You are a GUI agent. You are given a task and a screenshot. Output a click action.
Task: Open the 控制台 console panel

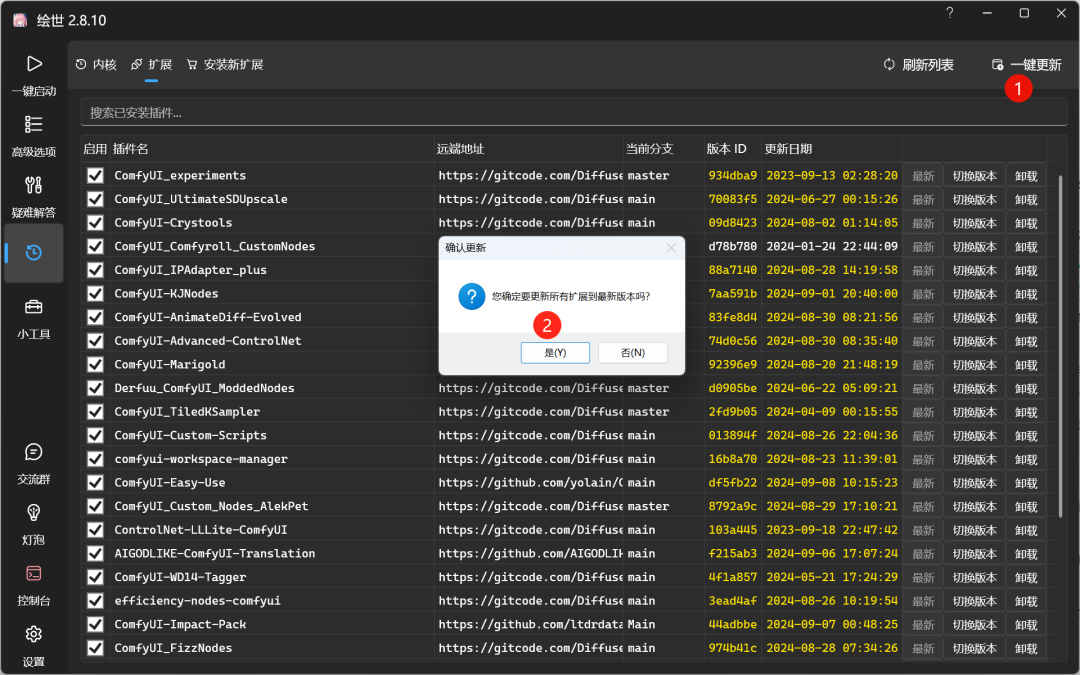click(x=33, y=582)
